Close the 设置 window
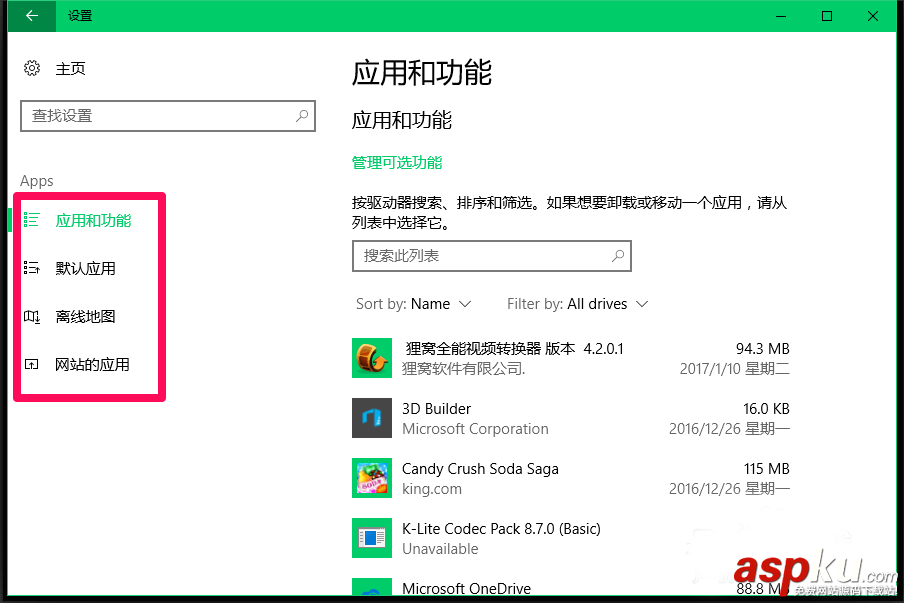Screen dimensions: 904x603 click(x=873, y=16)
